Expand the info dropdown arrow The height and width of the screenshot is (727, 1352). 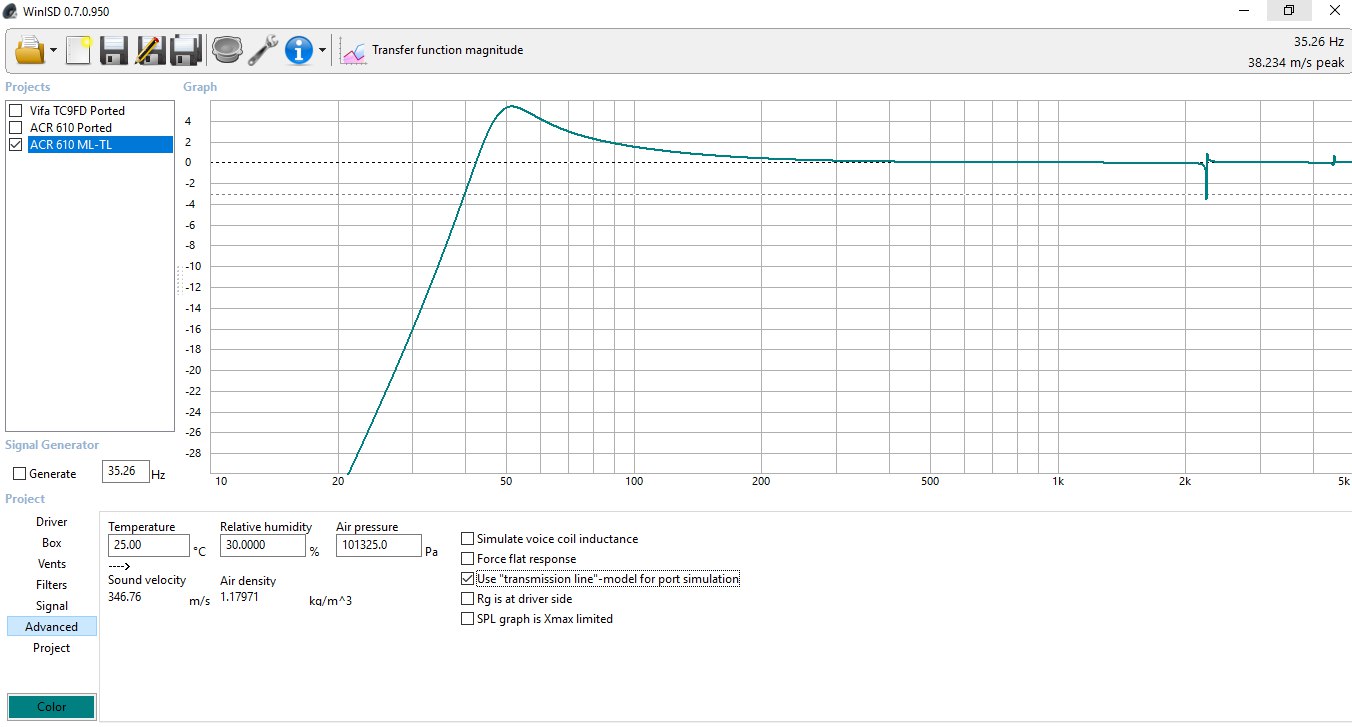[322, 50]
